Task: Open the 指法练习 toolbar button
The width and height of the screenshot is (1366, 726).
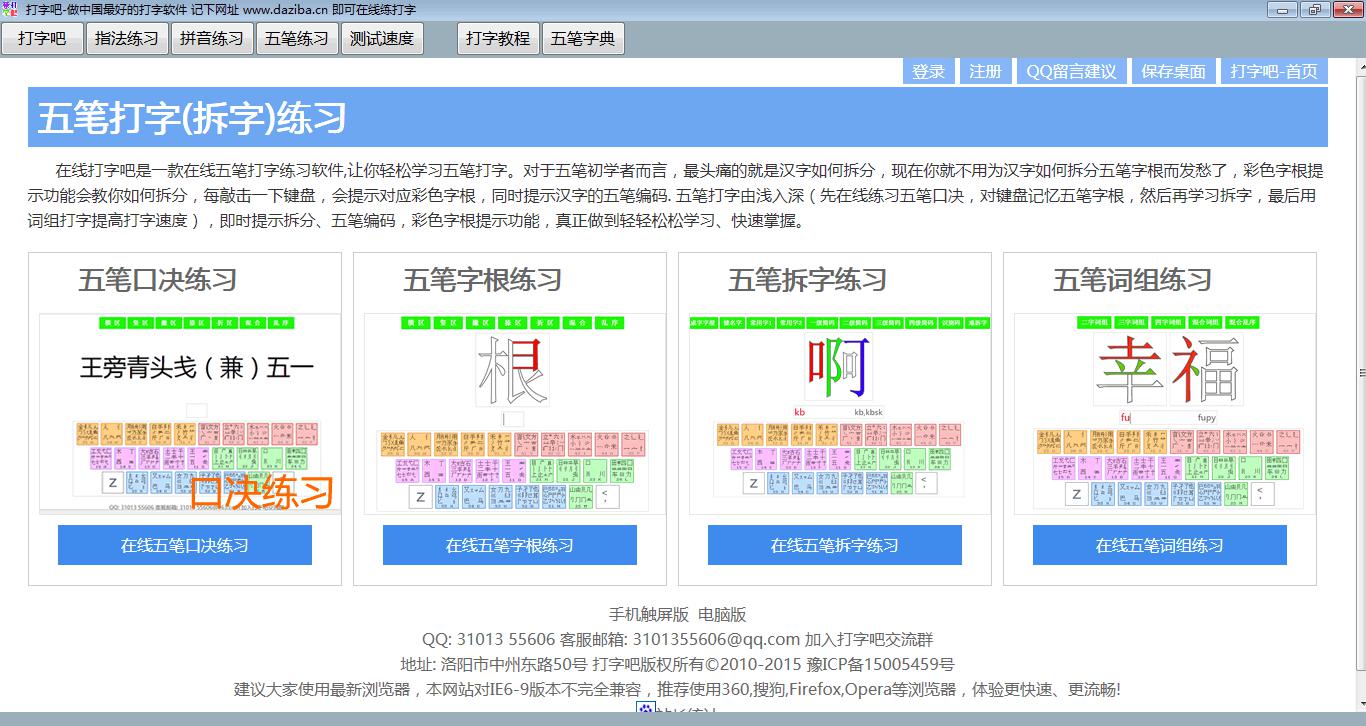Action: point(127,39)
